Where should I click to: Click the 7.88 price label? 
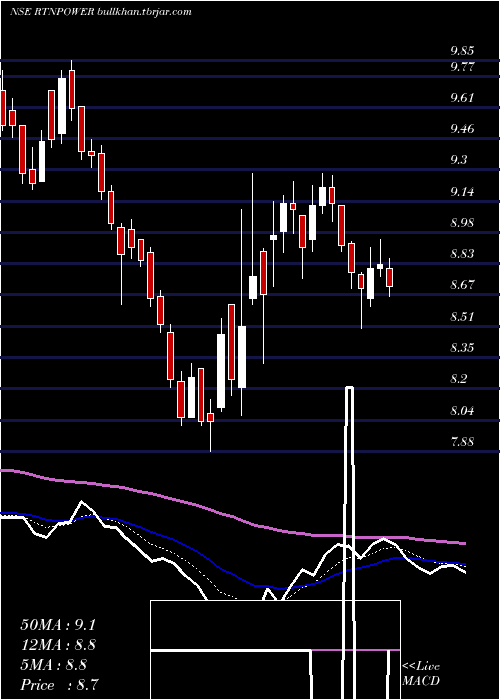(x=462, y=442)
